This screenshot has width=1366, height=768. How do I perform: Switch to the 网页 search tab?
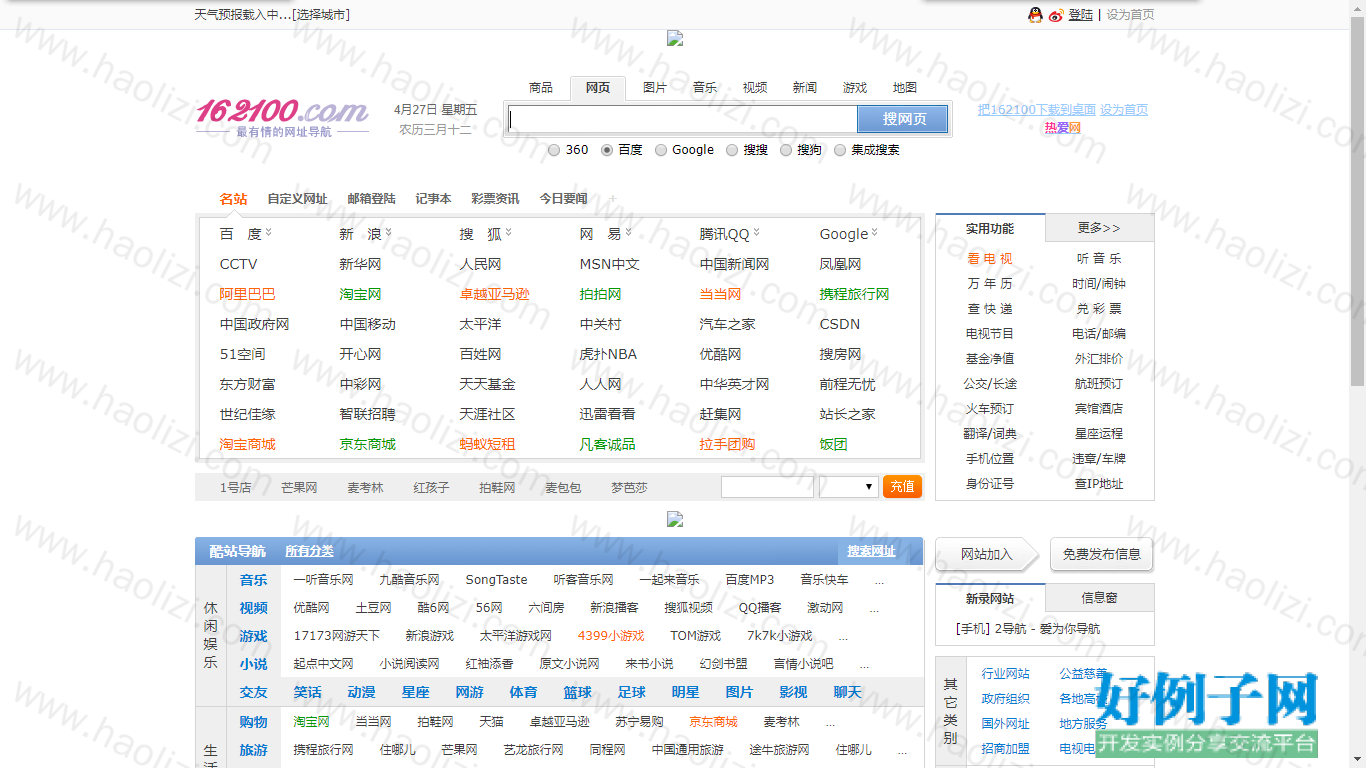click(x=598, y=88)
